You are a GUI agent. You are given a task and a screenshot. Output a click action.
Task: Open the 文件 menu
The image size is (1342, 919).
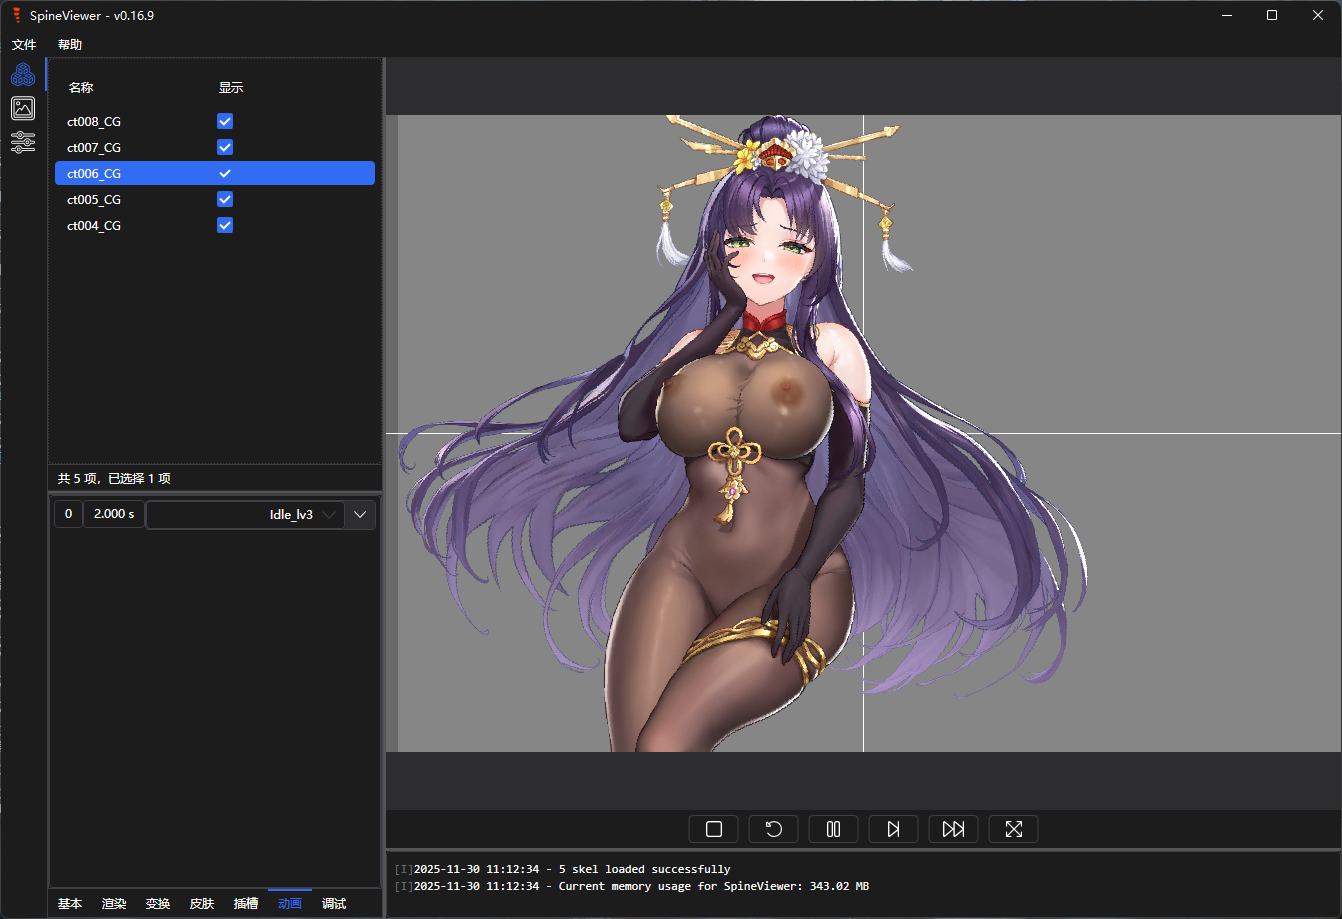[x=24, y=45]
